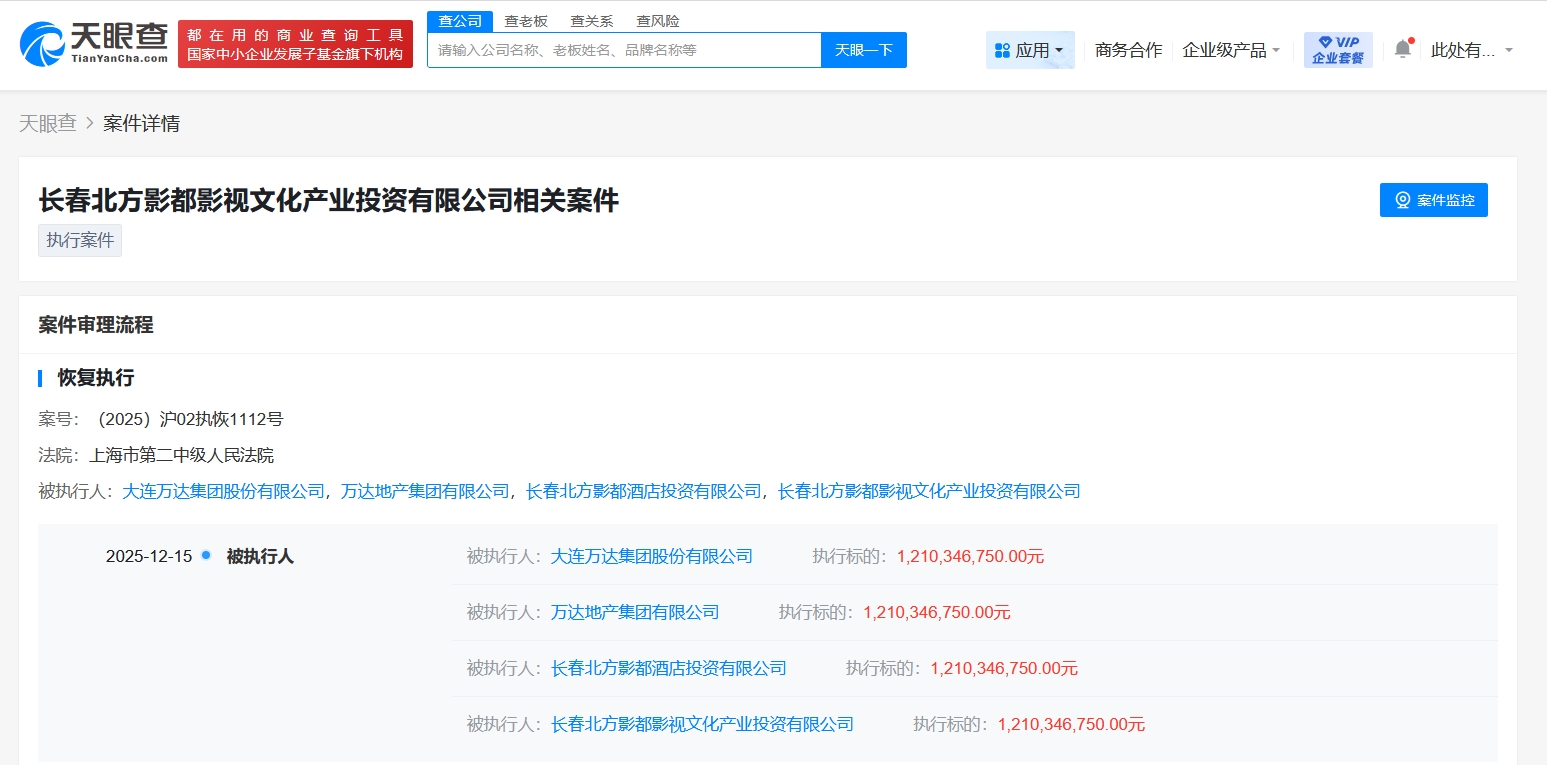
Task: Switch to the 查老板 search tab
Action: 526,21
